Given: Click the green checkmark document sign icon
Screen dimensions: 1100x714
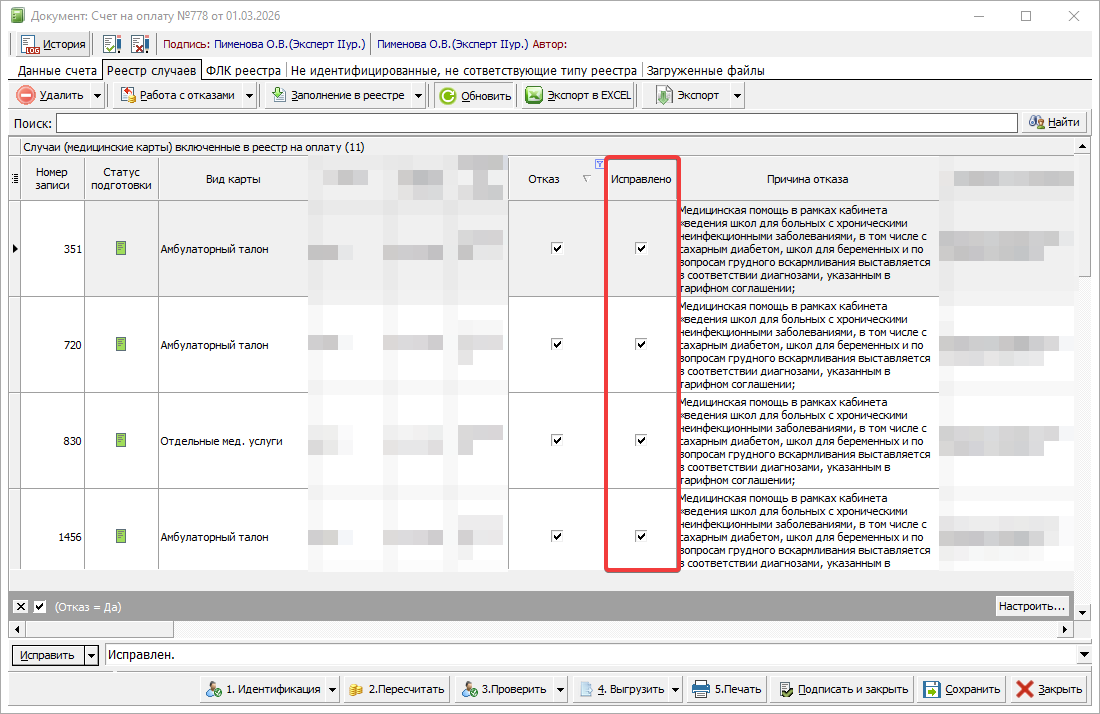Looking at the screenshot, I should 112,44.
